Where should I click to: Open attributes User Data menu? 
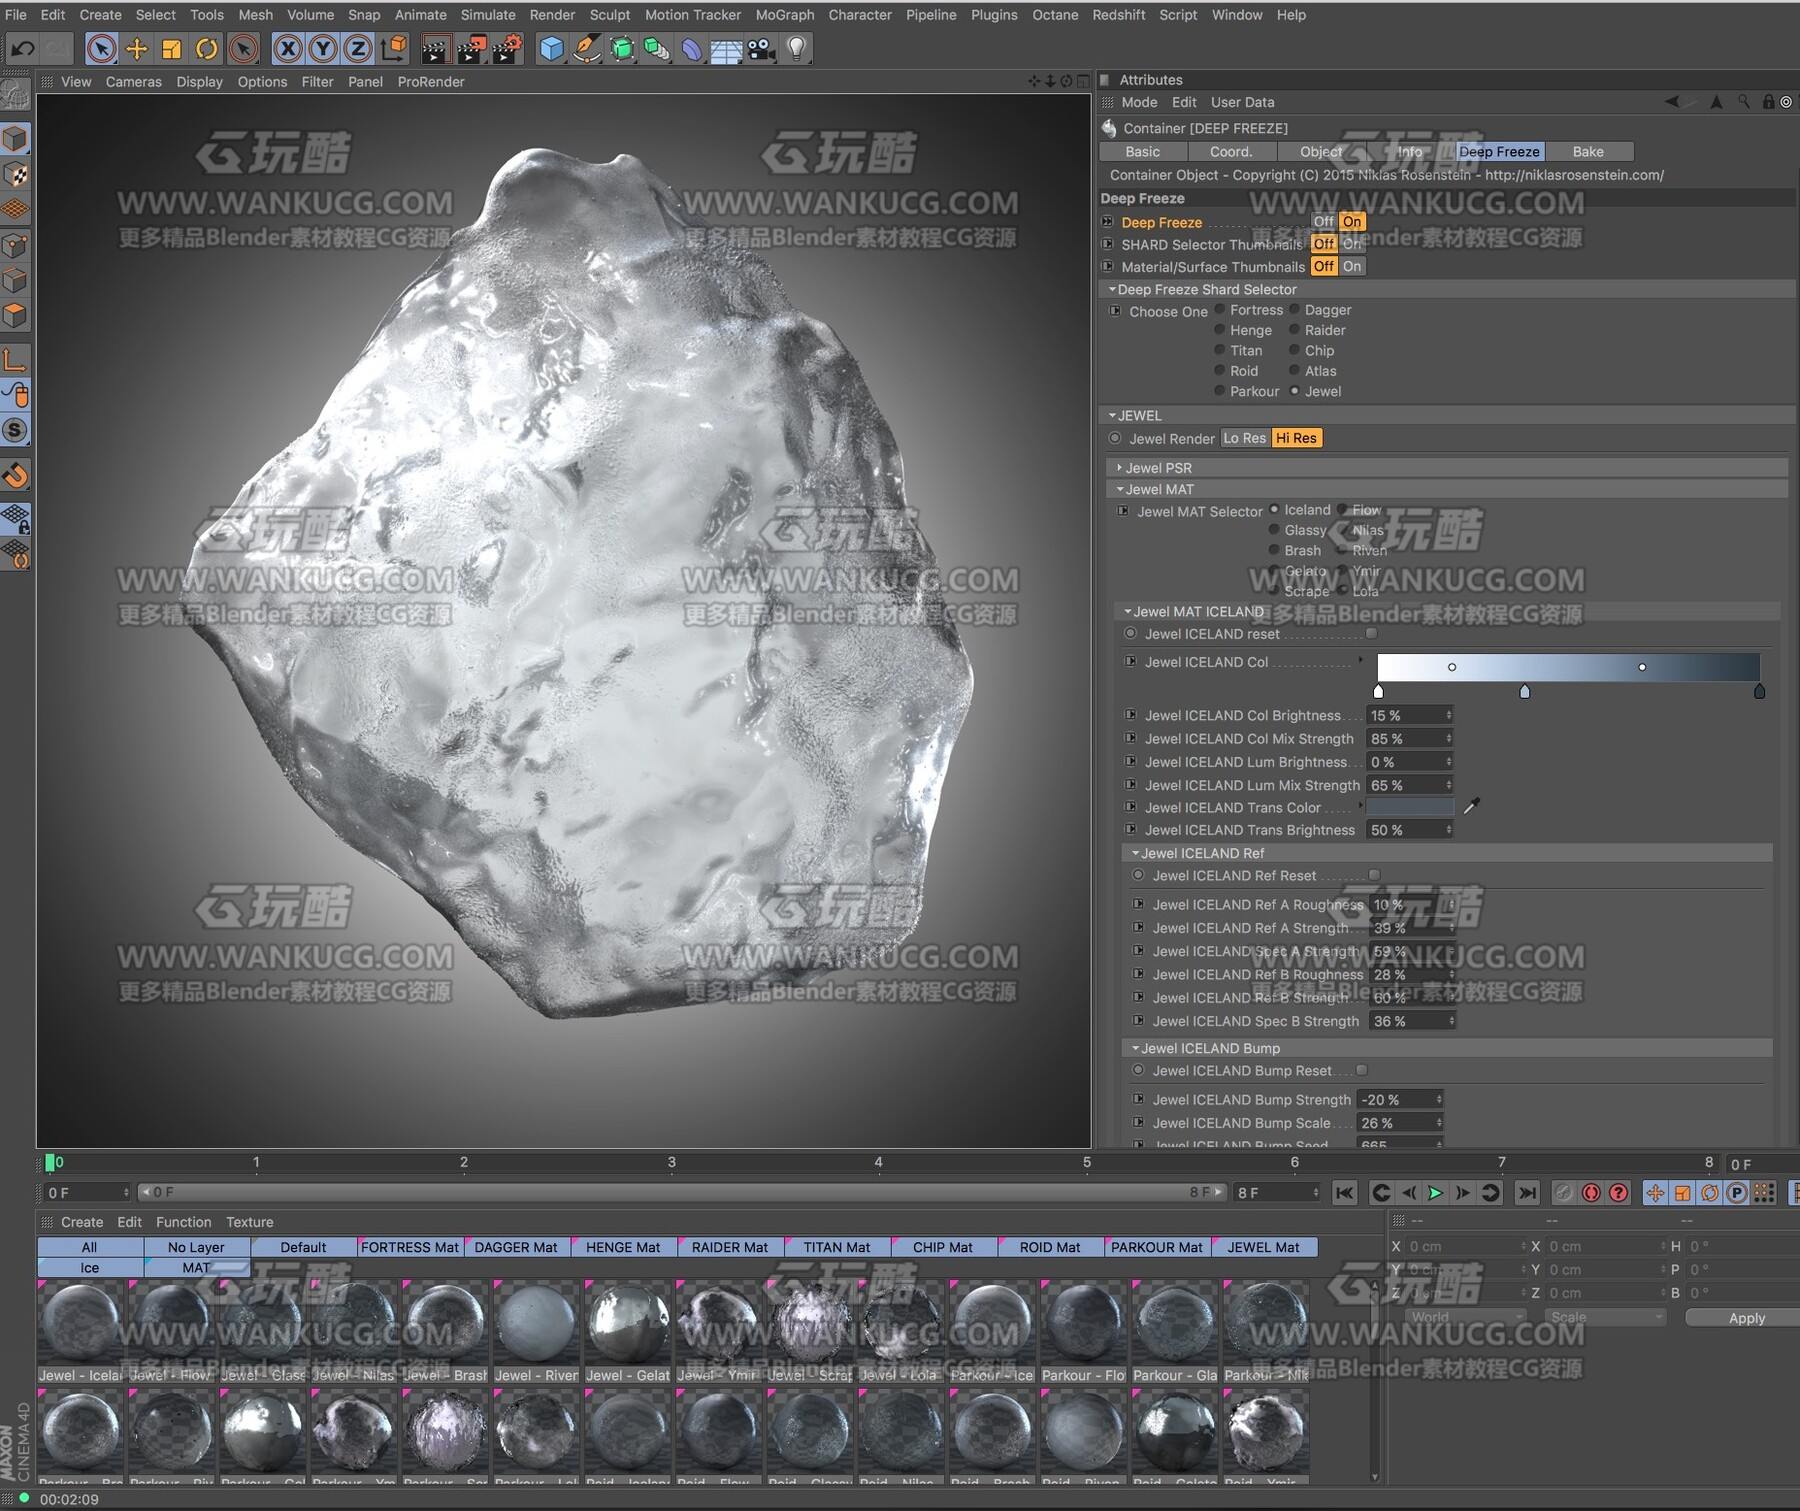1242,102
